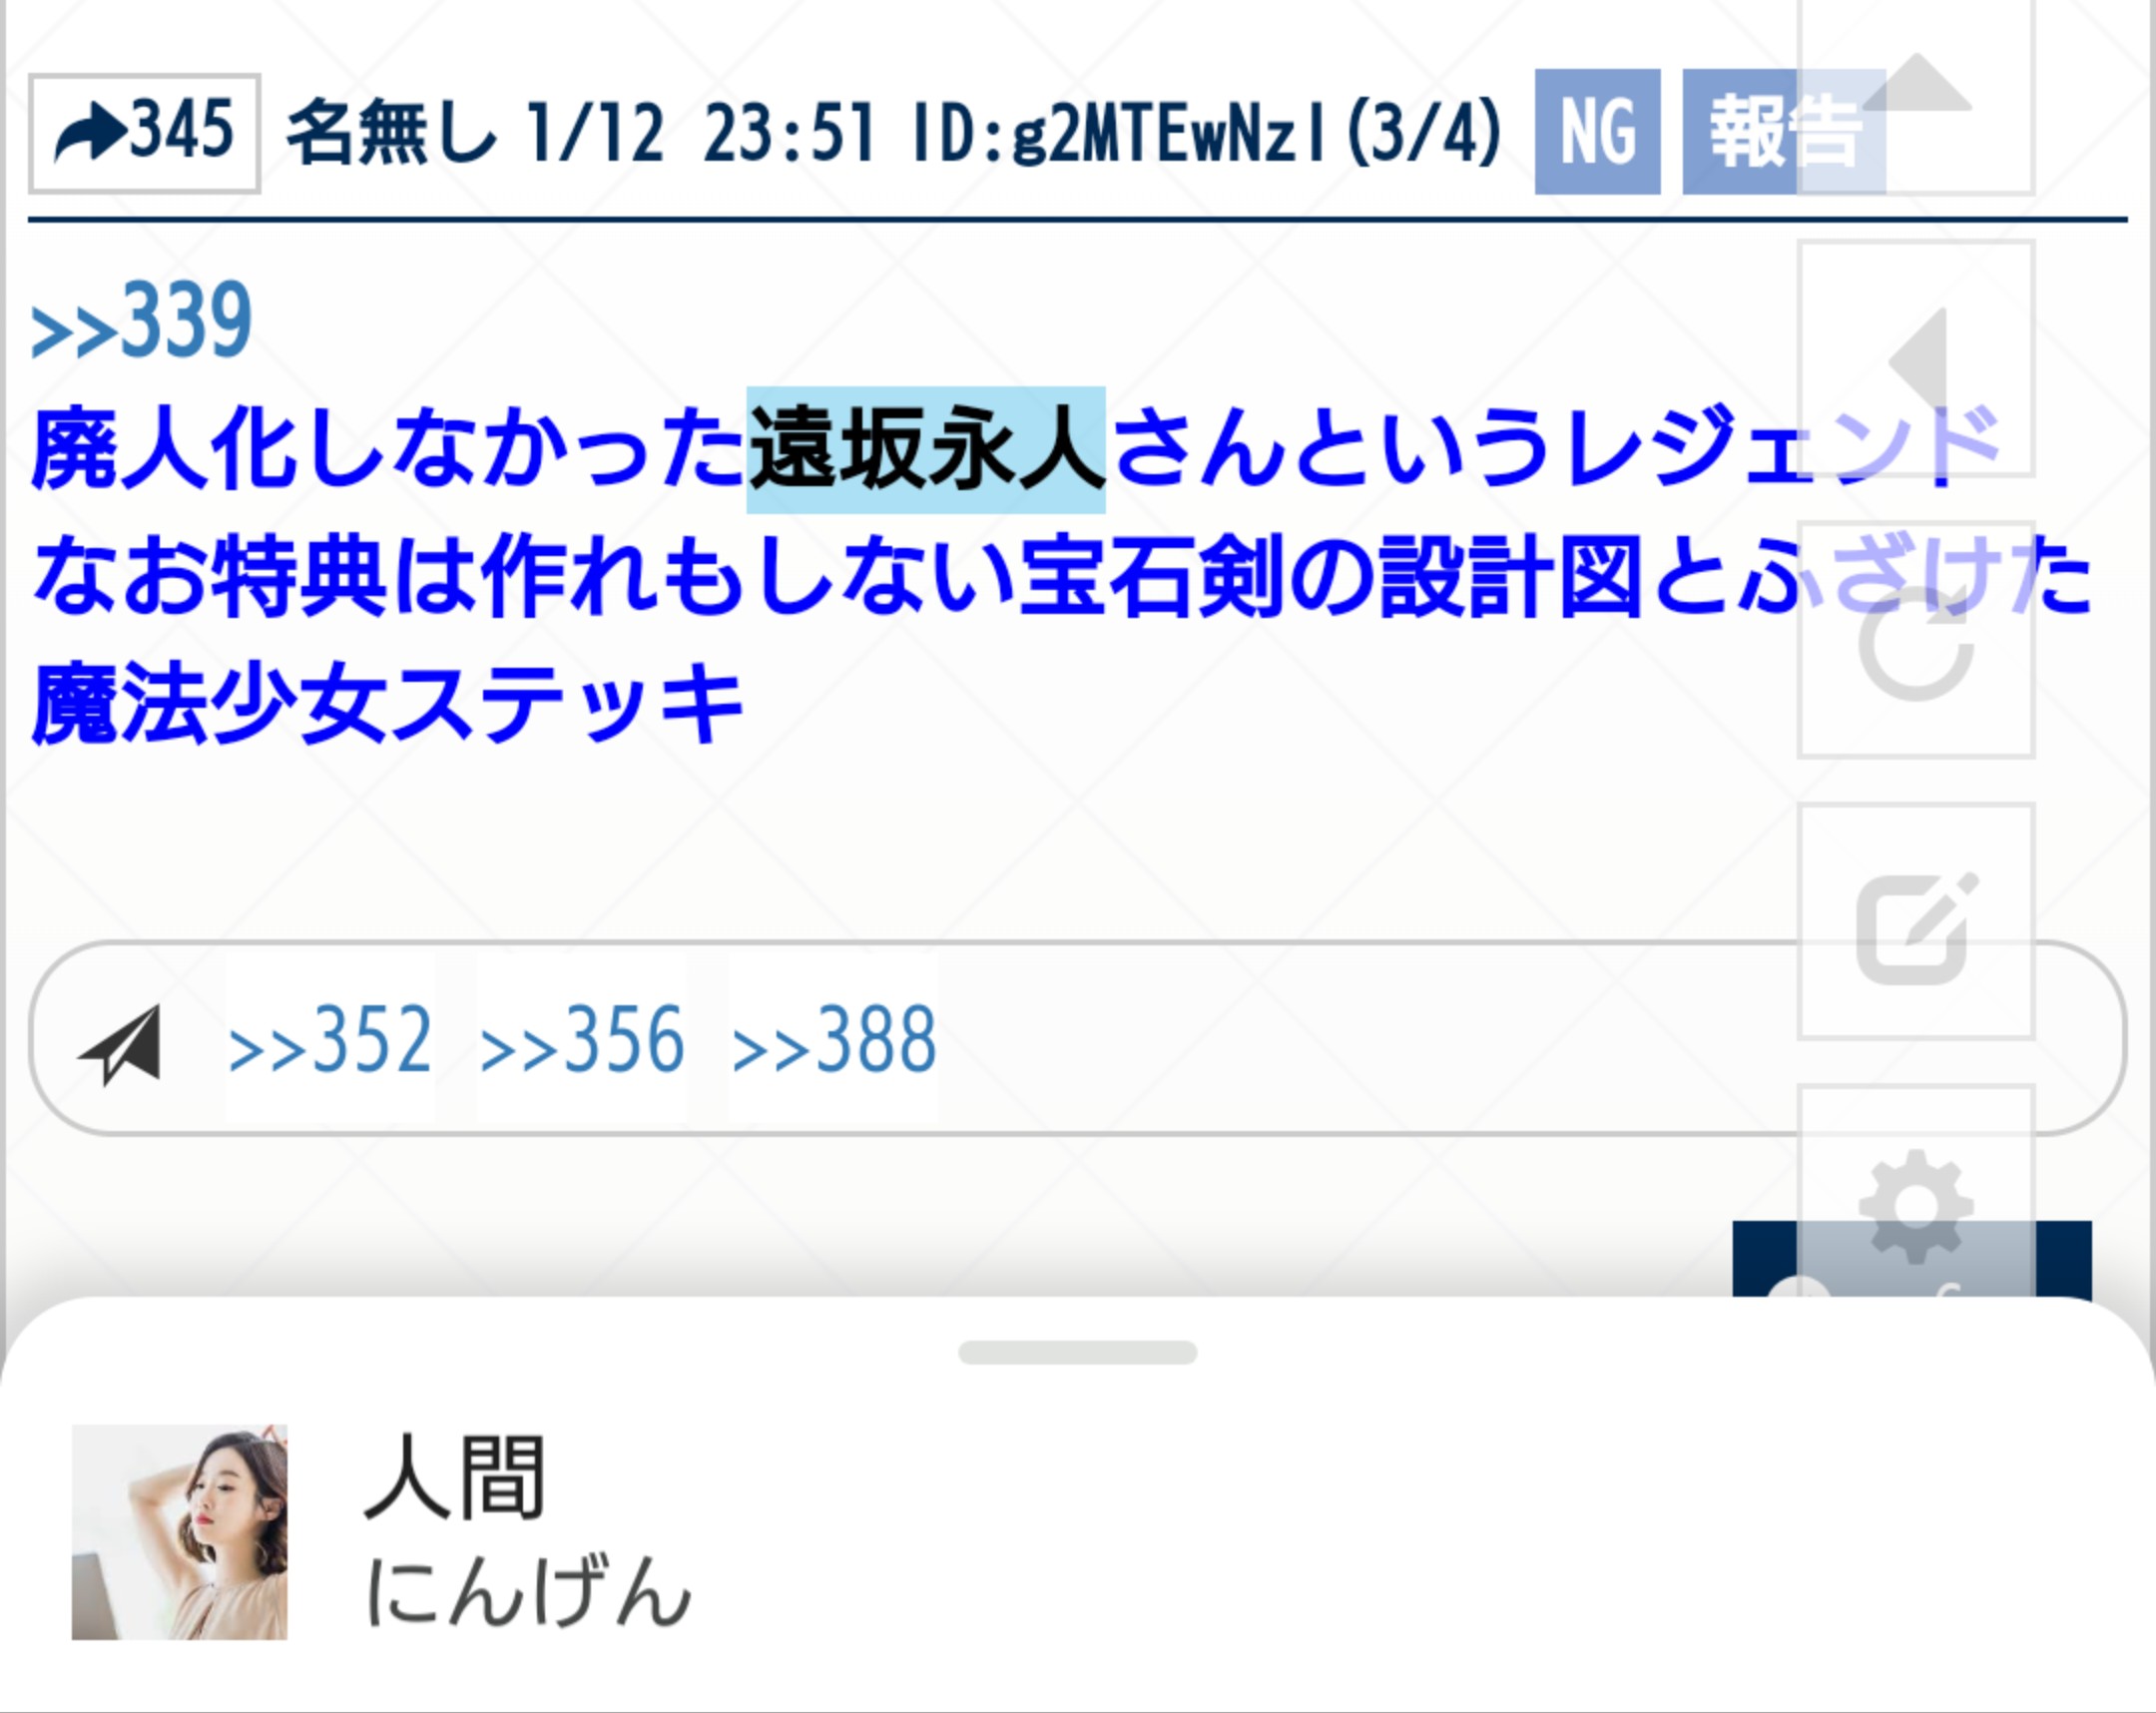This screenshot has width=2156, height=1713.
Task: Go back with the left triangle icon
Action: (1916, 358)
